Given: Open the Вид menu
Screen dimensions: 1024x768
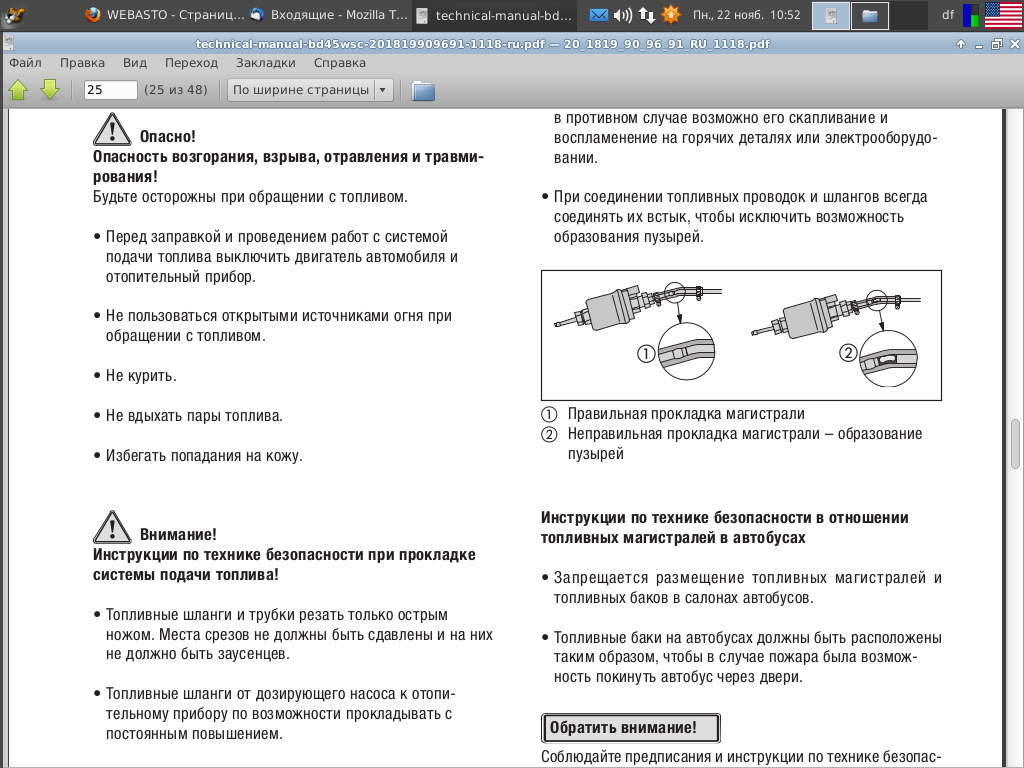Looking at the screenshot, I should pos(135,63).
